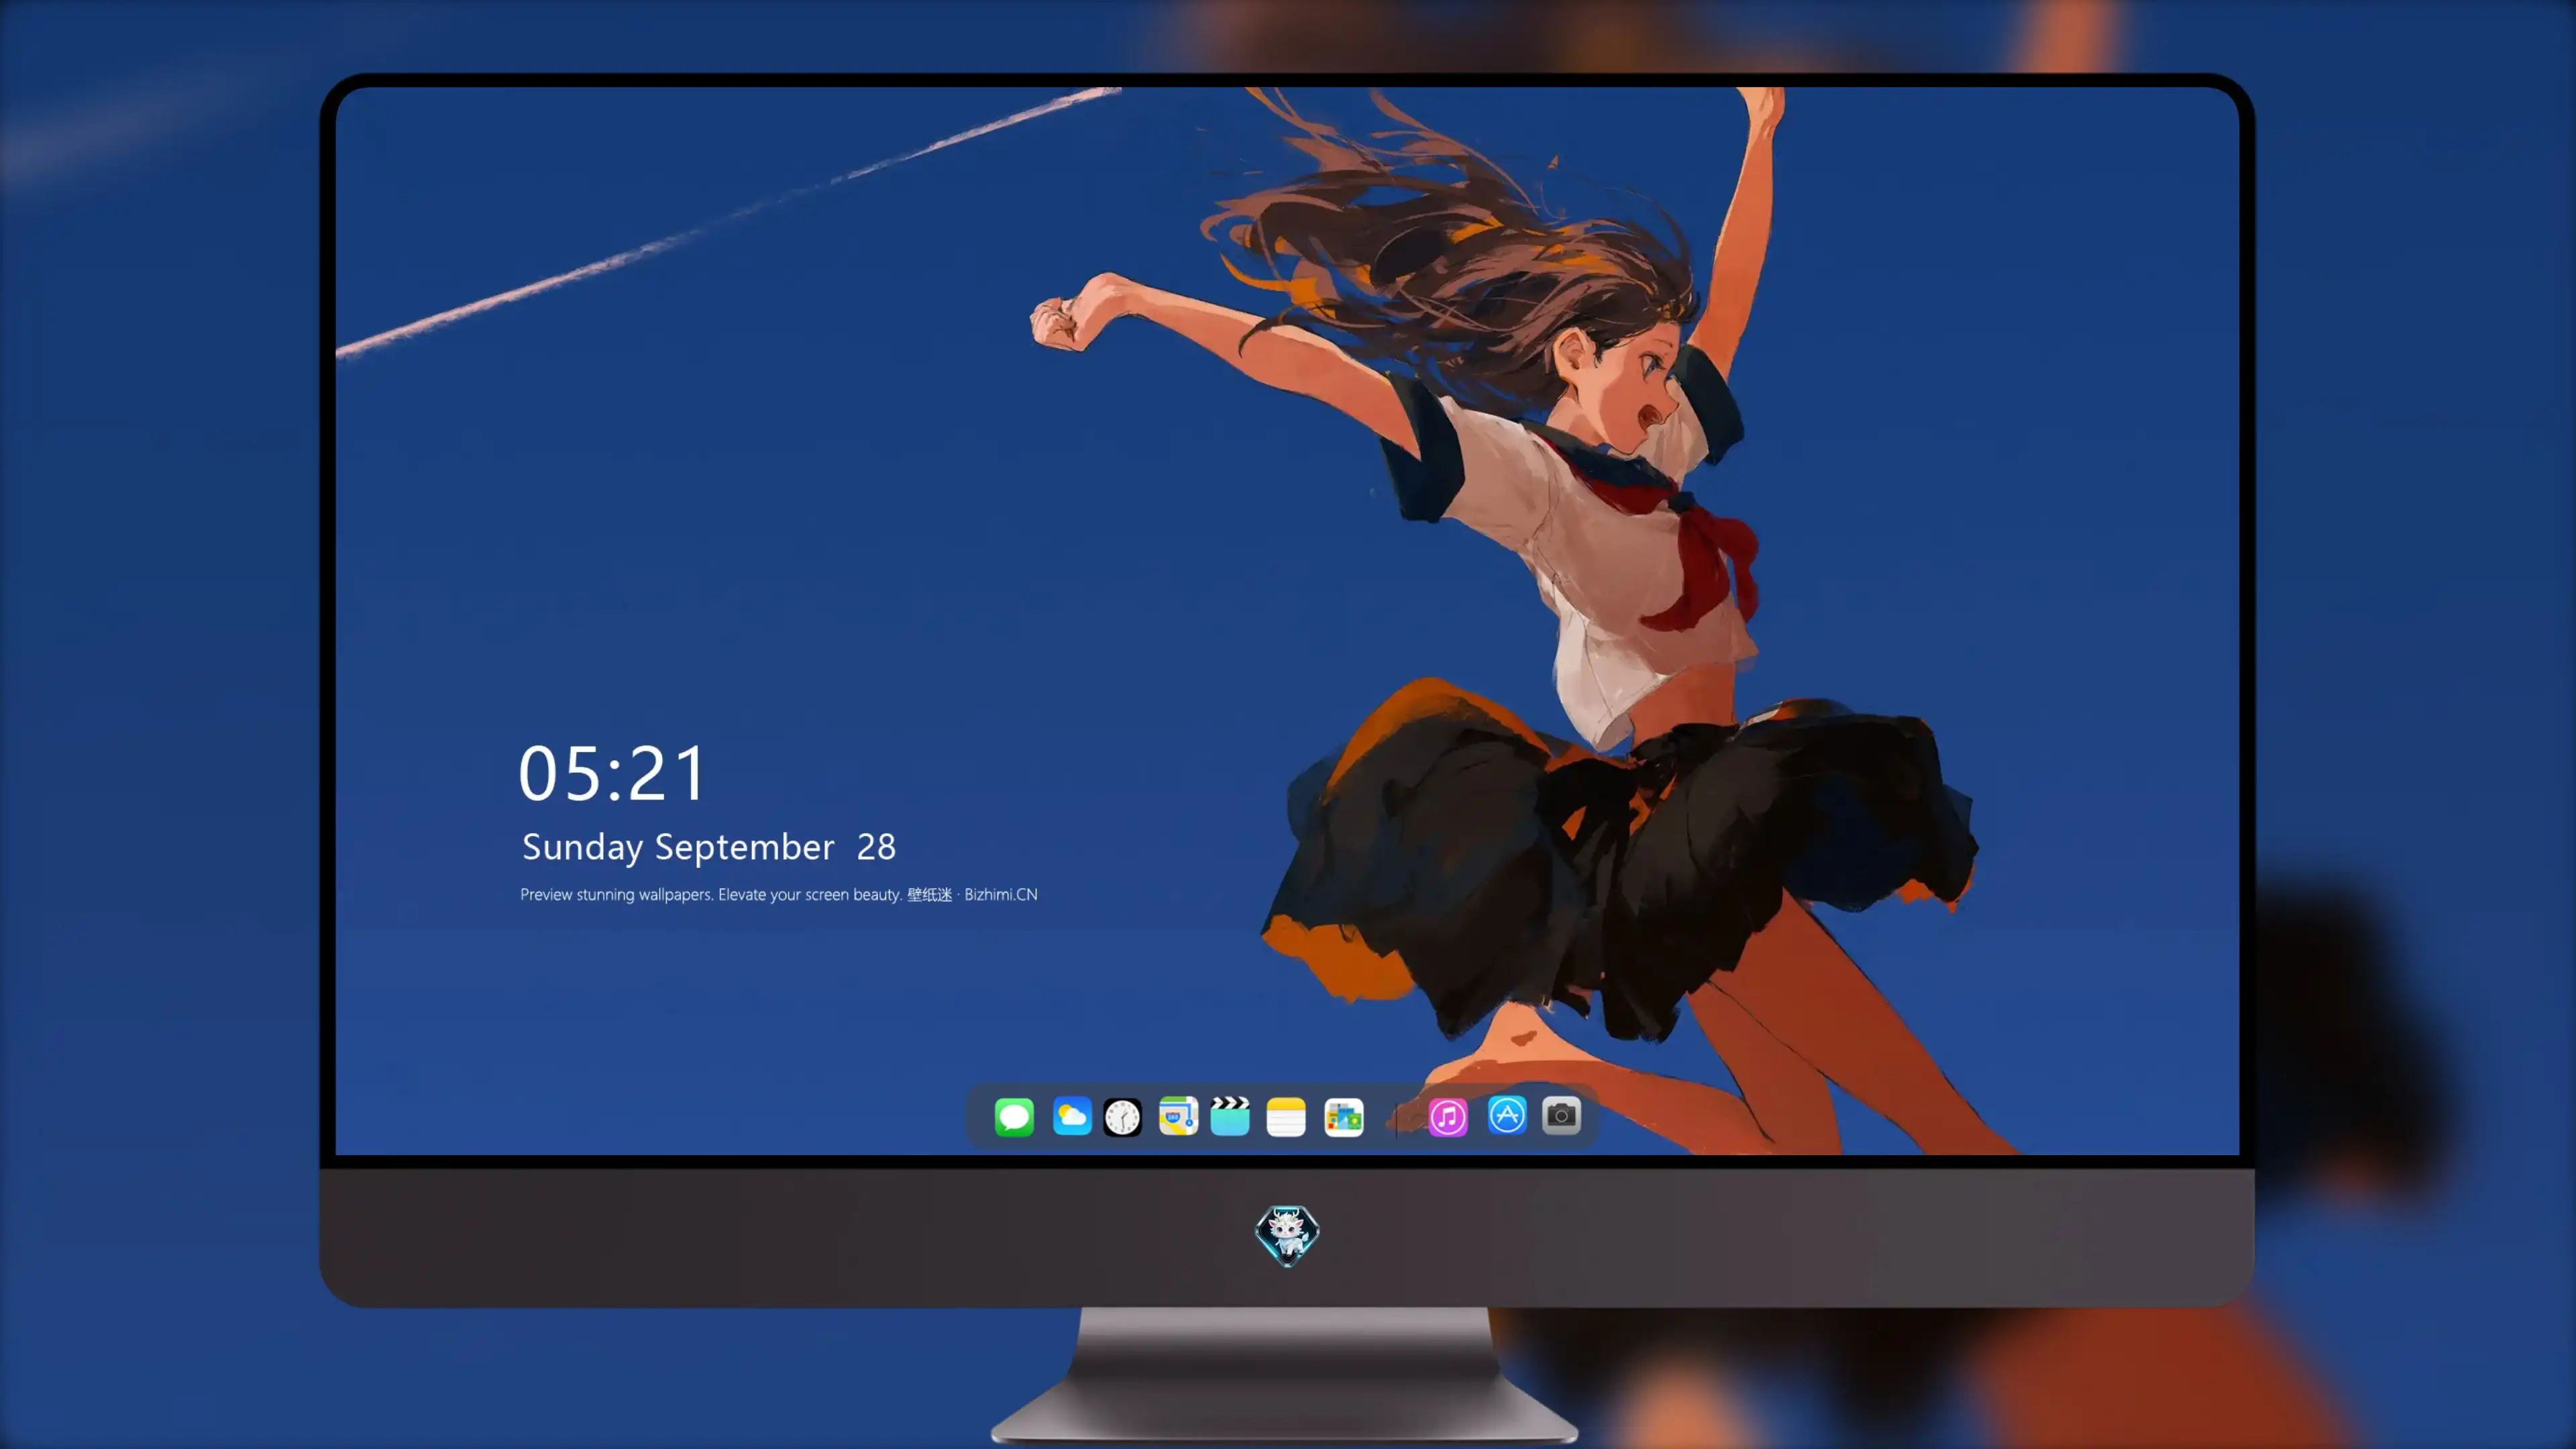The image size is (2576, 1449).
Task: Click the Bizhimi.CN text
Action: 1001,894
